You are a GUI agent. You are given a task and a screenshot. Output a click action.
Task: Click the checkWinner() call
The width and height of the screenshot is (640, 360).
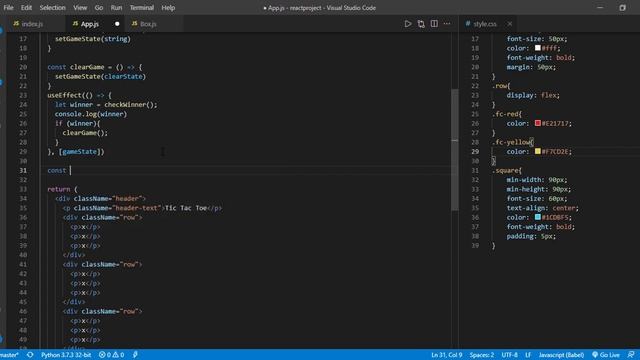click(130, 104)
